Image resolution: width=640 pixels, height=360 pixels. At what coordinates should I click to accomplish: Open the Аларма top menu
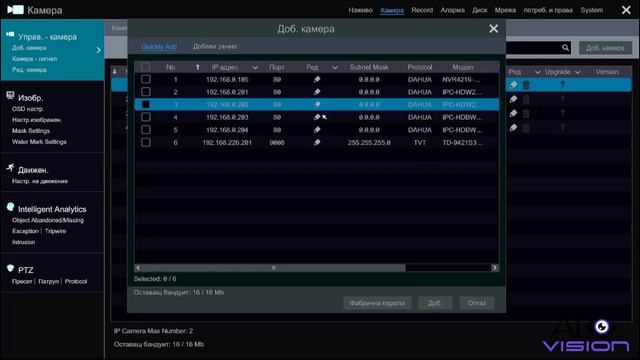point(452,10)
